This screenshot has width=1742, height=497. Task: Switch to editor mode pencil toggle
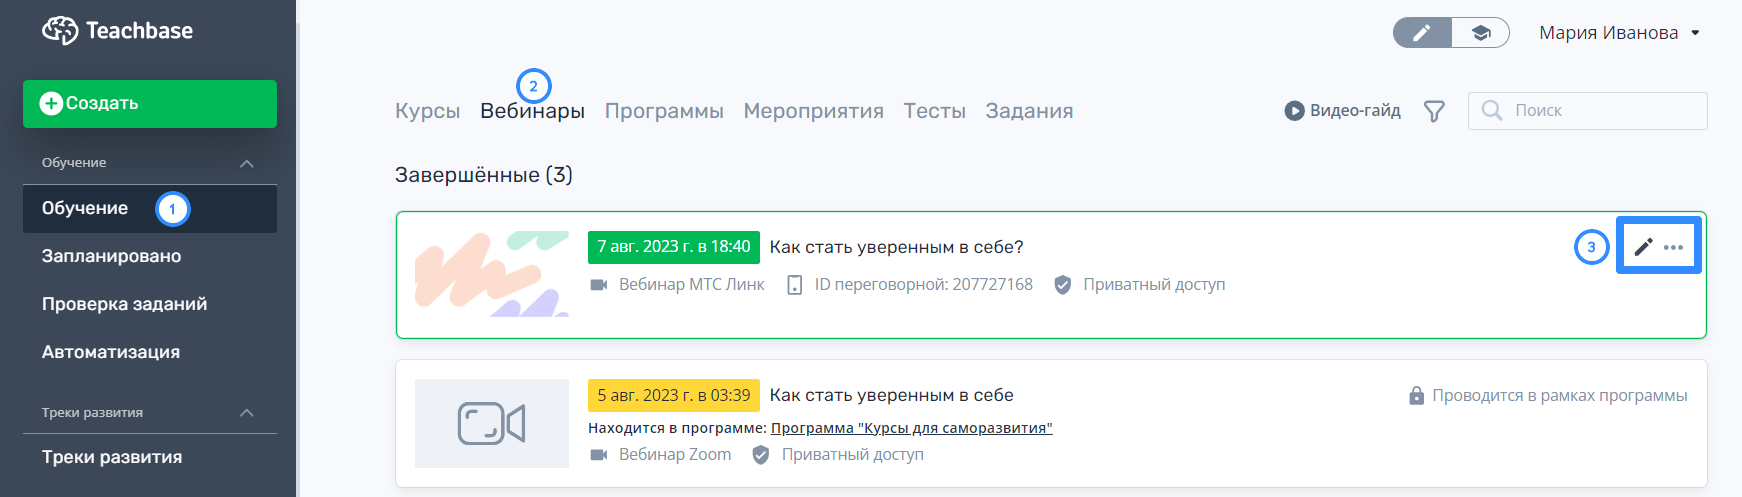pyautogui.click(x=1422, y=33)
